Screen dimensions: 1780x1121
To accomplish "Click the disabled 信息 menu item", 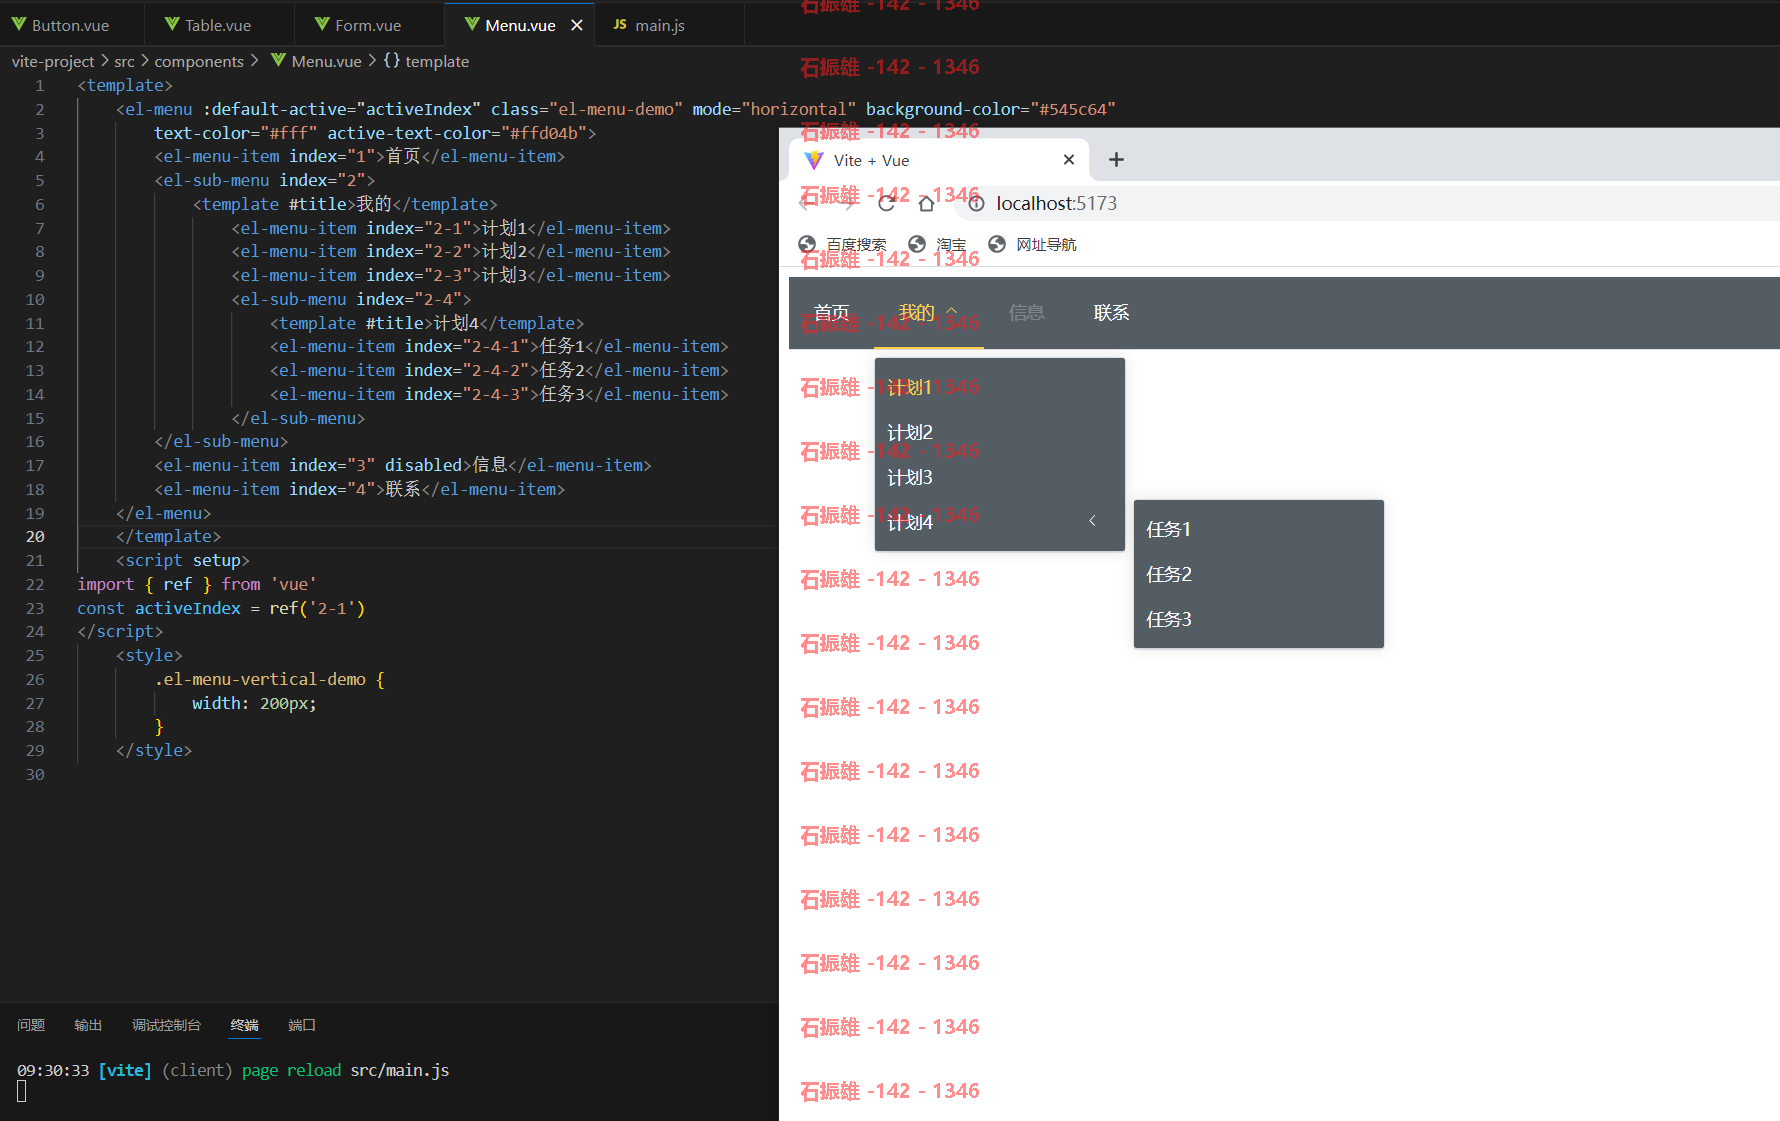I will pyautogui.click(x=1027, y=313).
